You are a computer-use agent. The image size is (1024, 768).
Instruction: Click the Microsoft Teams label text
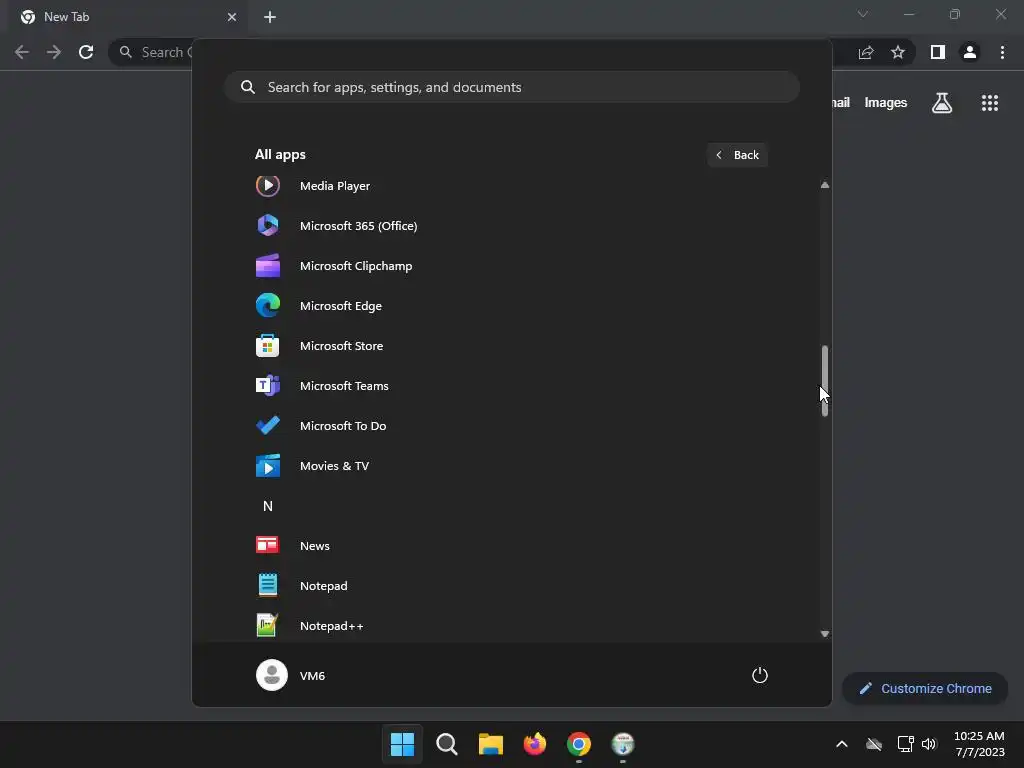(344, 386)
